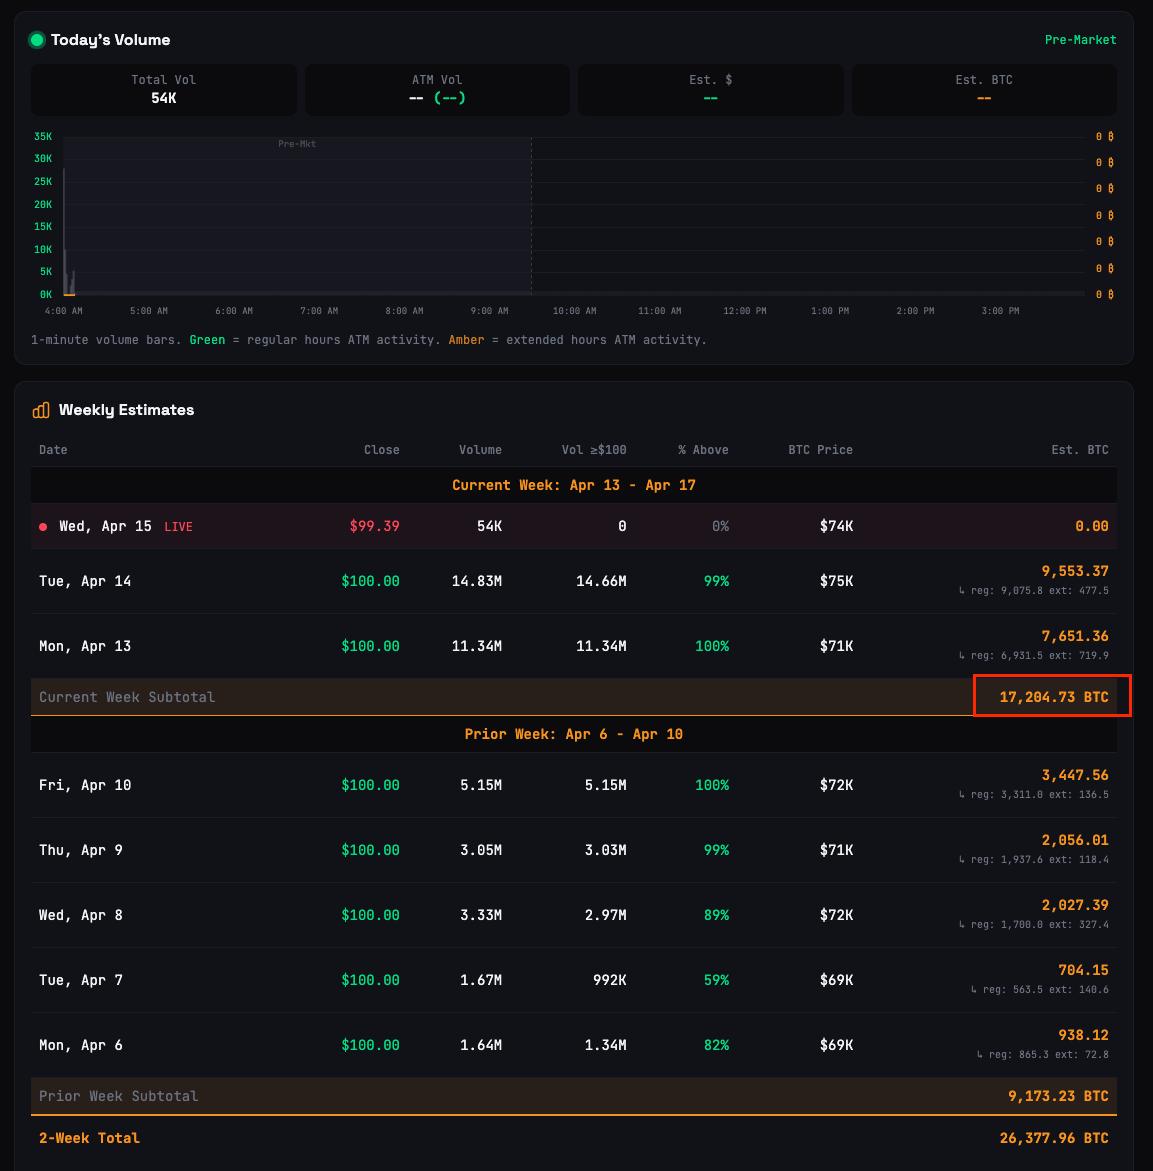Collapse the Current Week: Apr 13 - Apr 17 section
Viewport: 1153px width, 1171px height.
click(x=574, y=485)
